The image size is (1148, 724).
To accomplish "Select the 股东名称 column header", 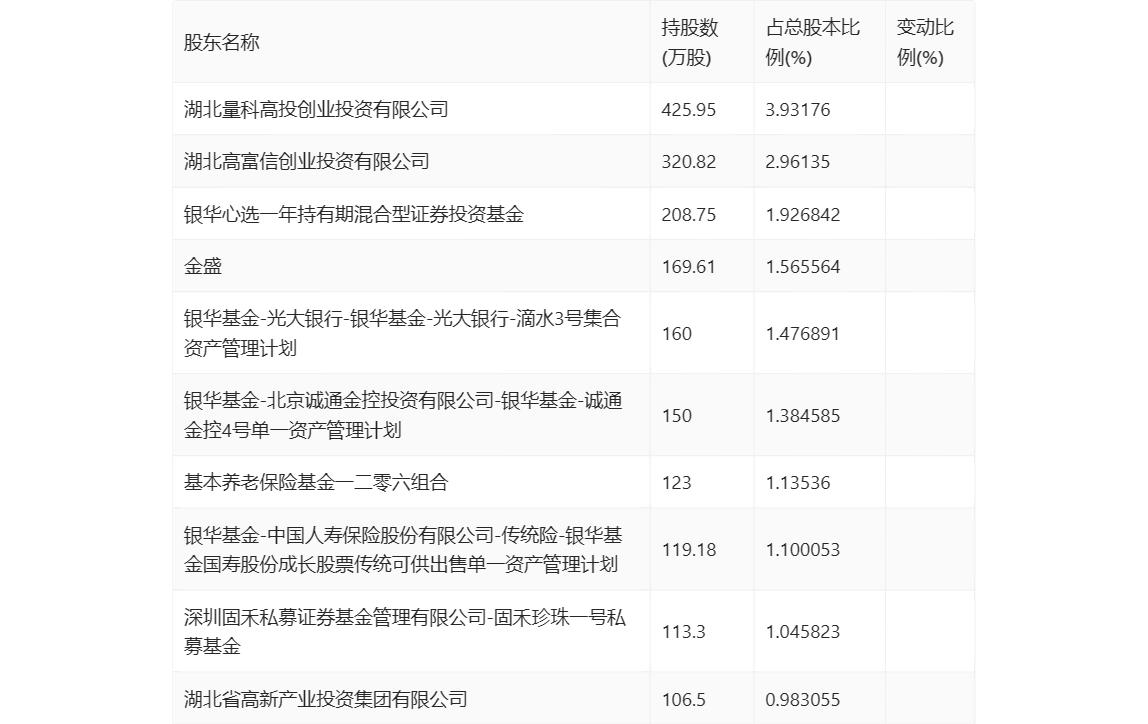I will [221, 42].
